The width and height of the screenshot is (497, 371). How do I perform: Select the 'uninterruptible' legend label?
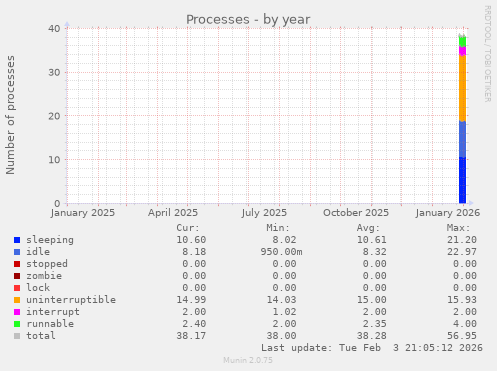pyautogui.click(x=71, y=300)
